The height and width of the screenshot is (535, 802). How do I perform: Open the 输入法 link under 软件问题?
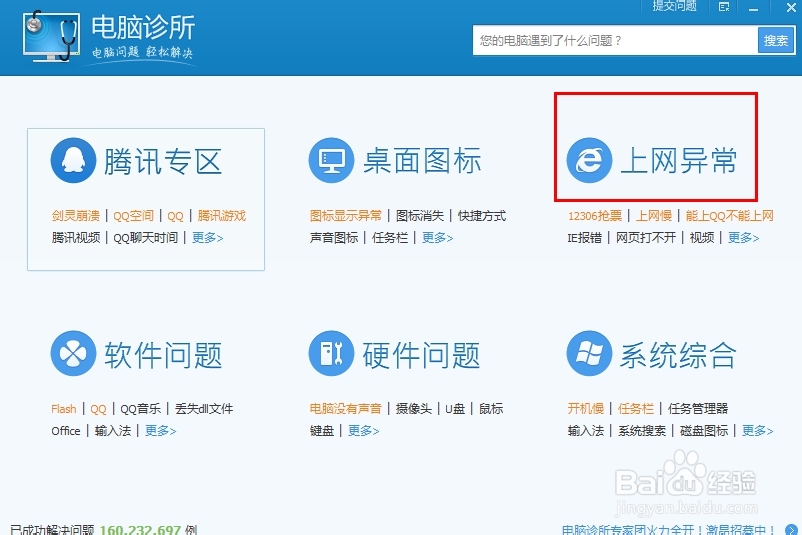[113, 431]
